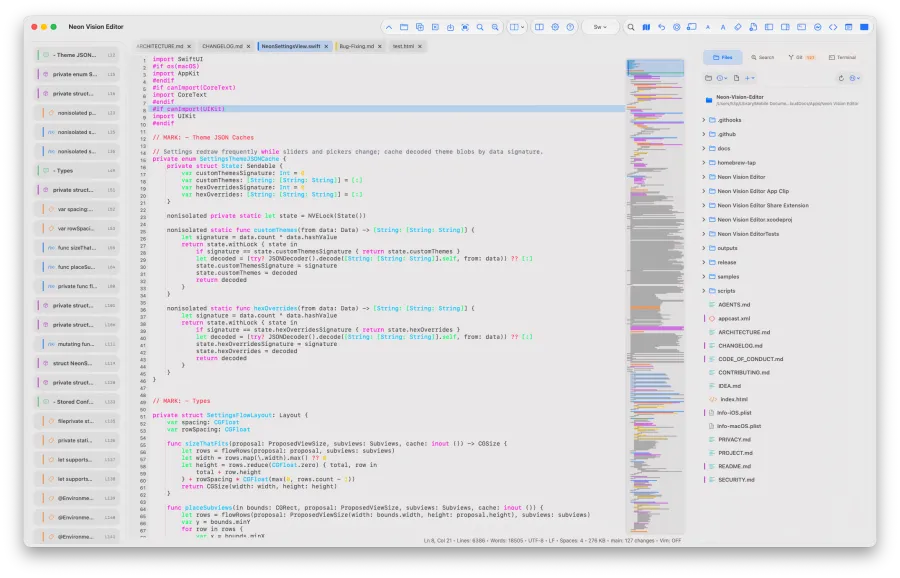Click the solid blue square toolbar icon
The width and height of the screenshot is (900, 578).
[864, 27]
